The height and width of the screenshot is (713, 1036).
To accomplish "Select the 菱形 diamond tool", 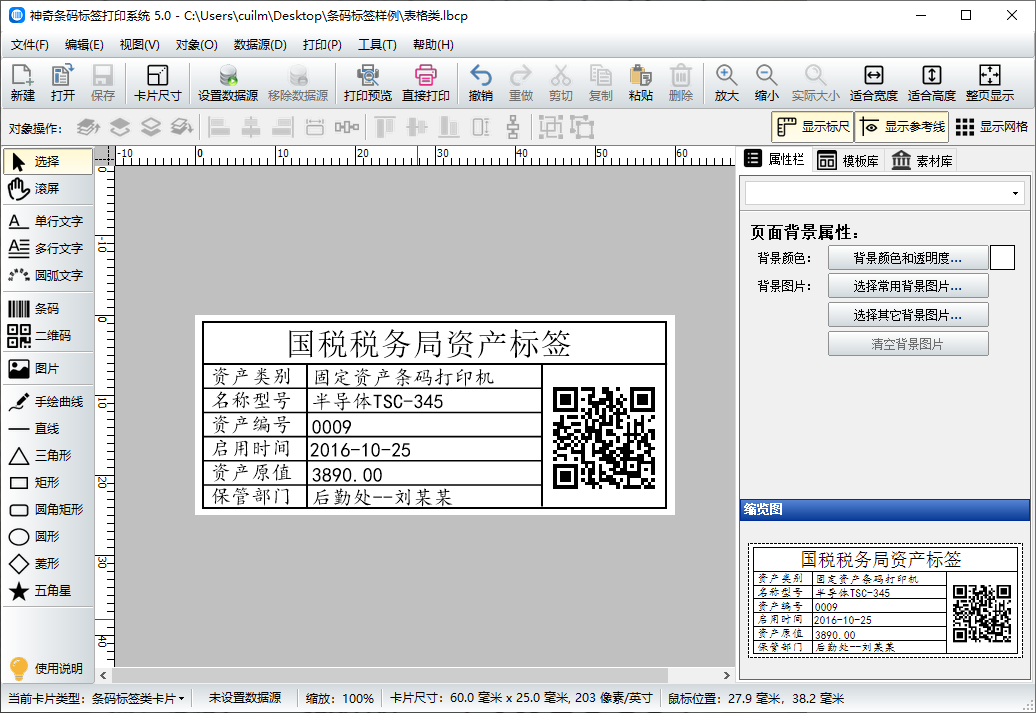I will (48, 564).
